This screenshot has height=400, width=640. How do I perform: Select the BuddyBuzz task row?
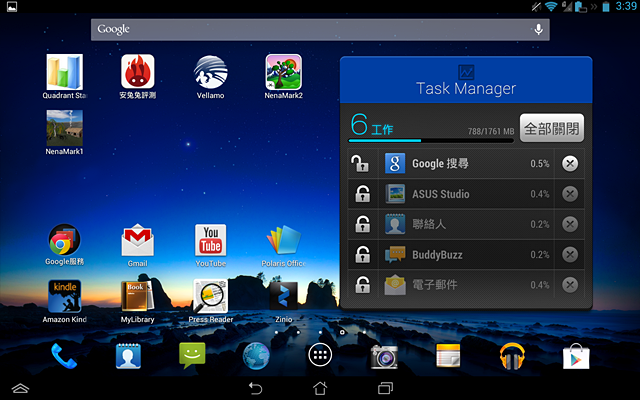[x=466, y=255]
